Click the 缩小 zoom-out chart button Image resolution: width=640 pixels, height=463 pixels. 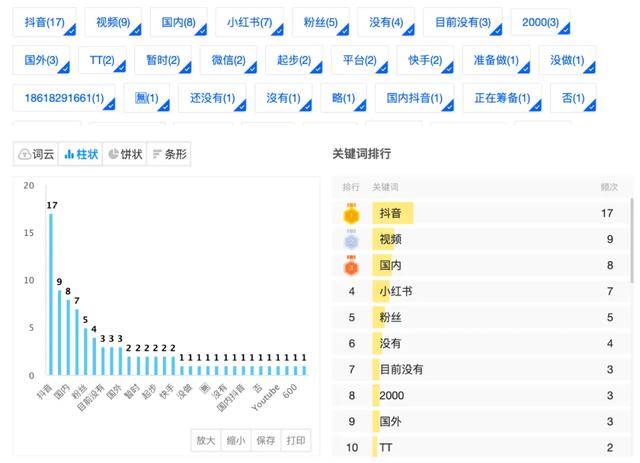coord(236,440)
